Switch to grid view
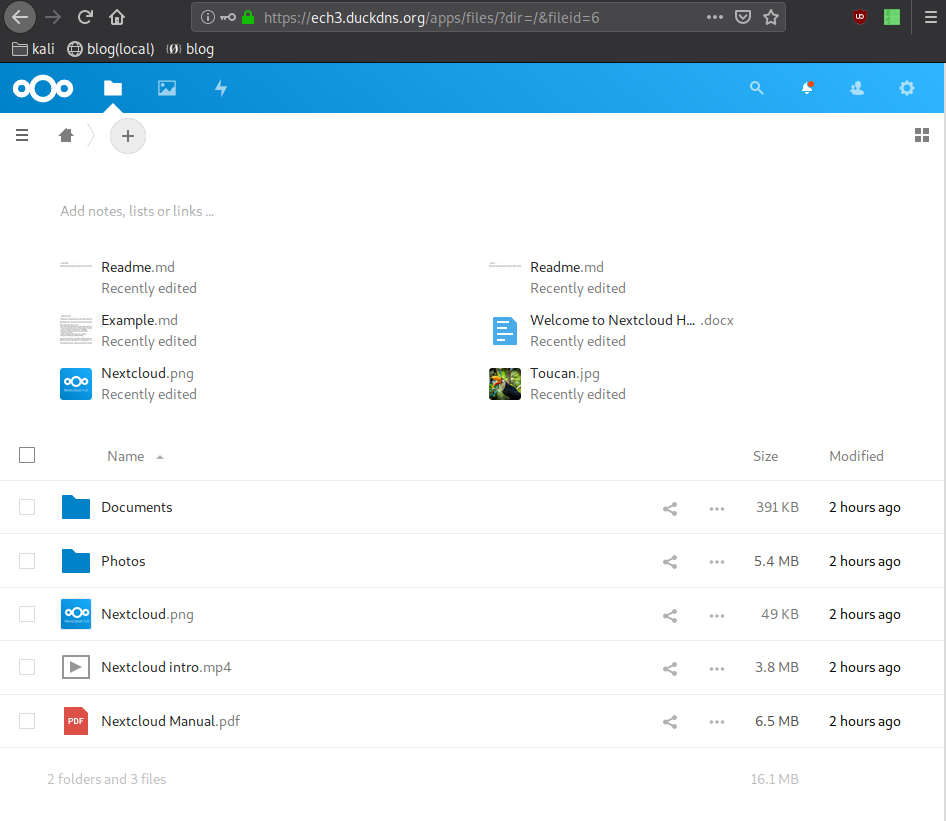Viewport: 946px width, 821px height. point(921,135)
